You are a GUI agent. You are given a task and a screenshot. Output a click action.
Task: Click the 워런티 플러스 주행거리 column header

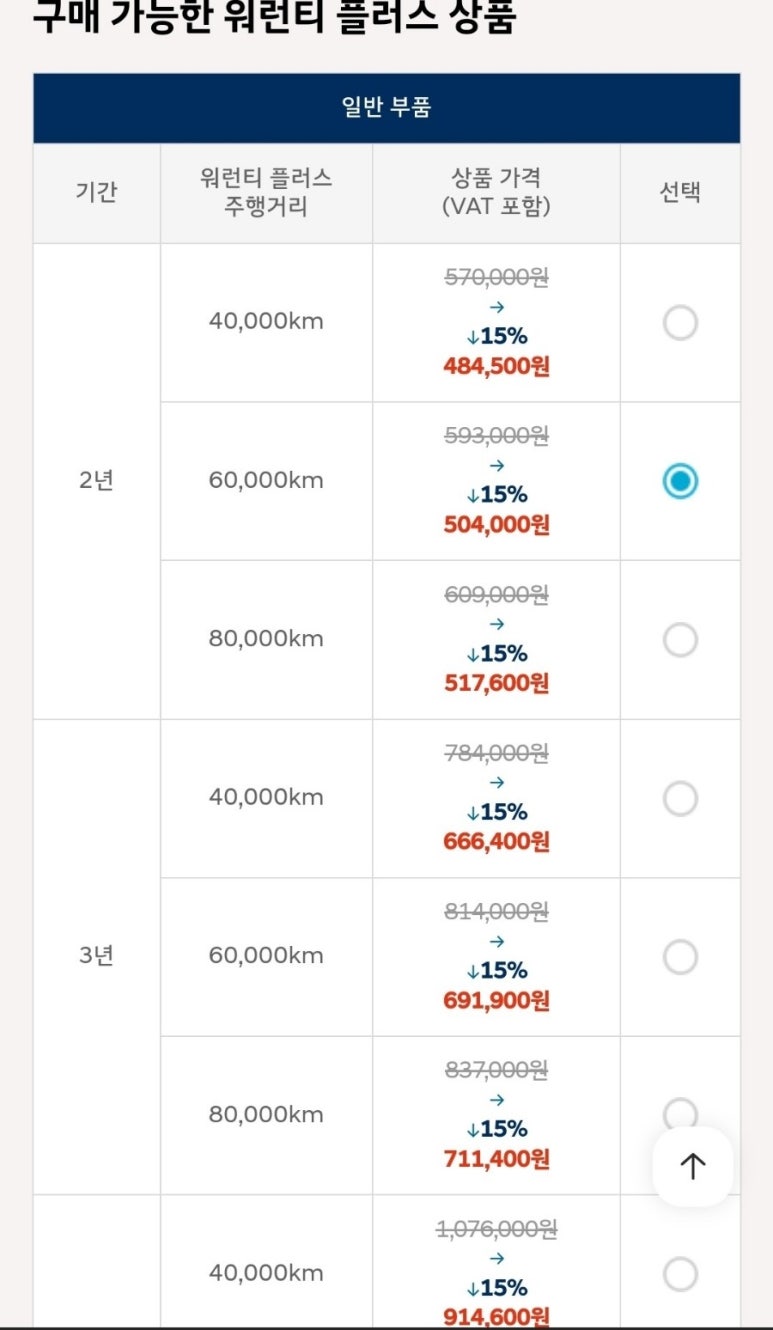coord(266,193)
